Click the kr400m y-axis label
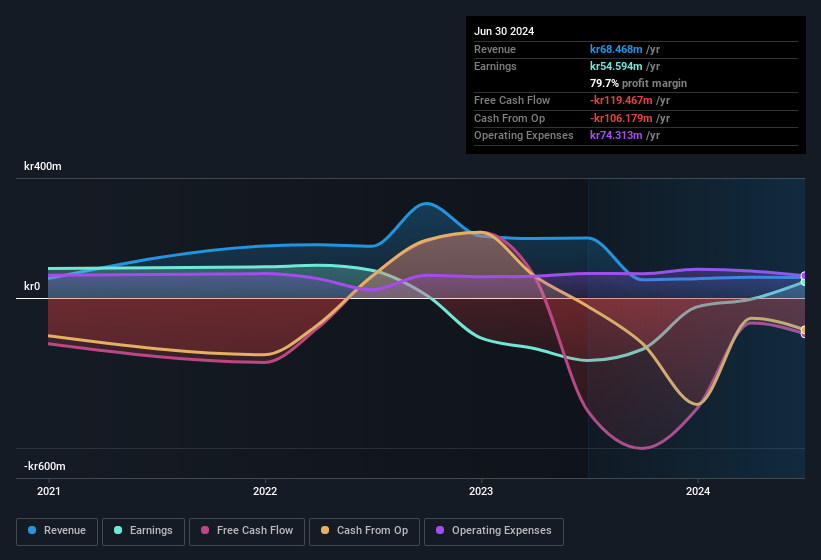Image resolution: width=821 pixels, height=560 pixels. tap(42, 166)
